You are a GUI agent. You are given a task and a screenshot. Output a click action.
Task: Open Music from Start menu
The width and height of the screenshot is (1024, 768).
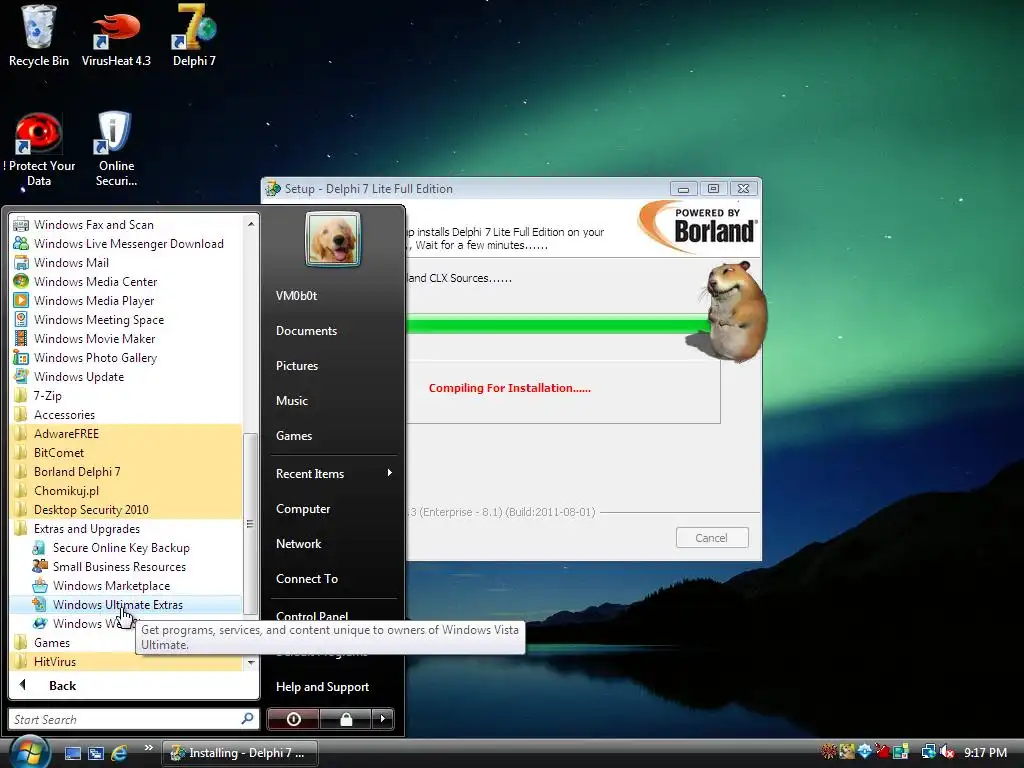click(333, 400)
